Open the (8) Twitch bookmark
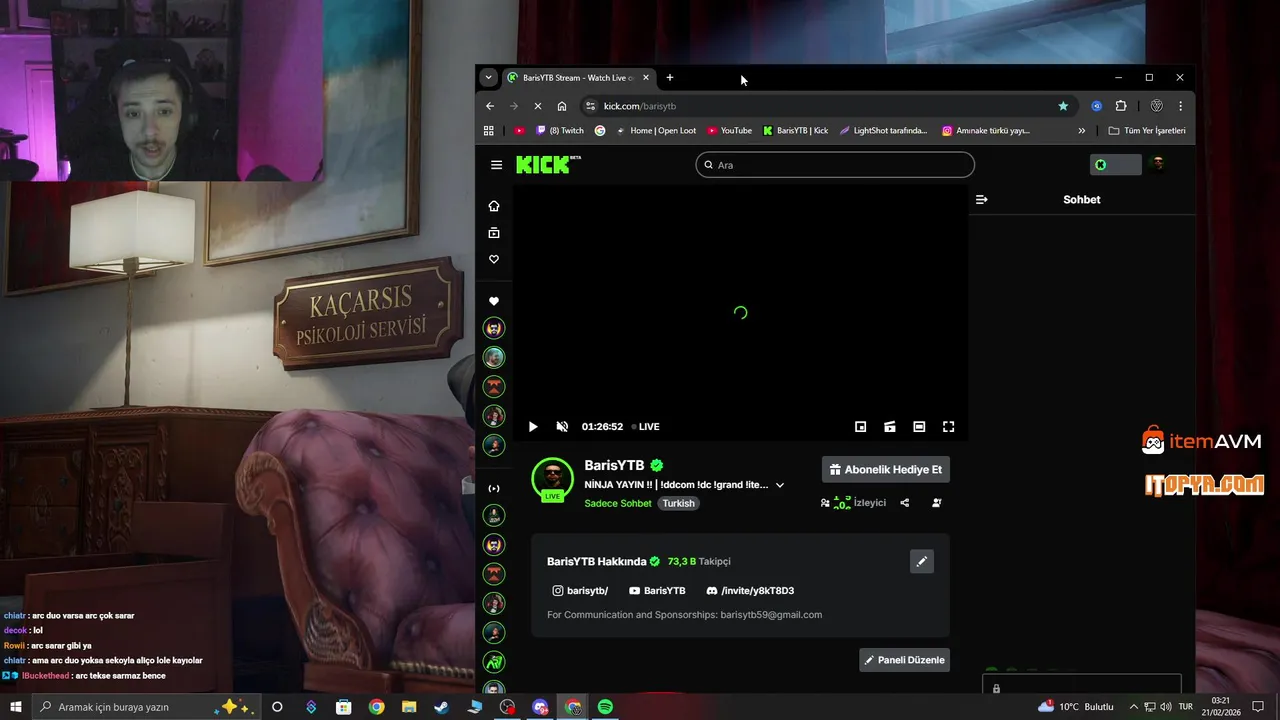 (x=560, y=130)
